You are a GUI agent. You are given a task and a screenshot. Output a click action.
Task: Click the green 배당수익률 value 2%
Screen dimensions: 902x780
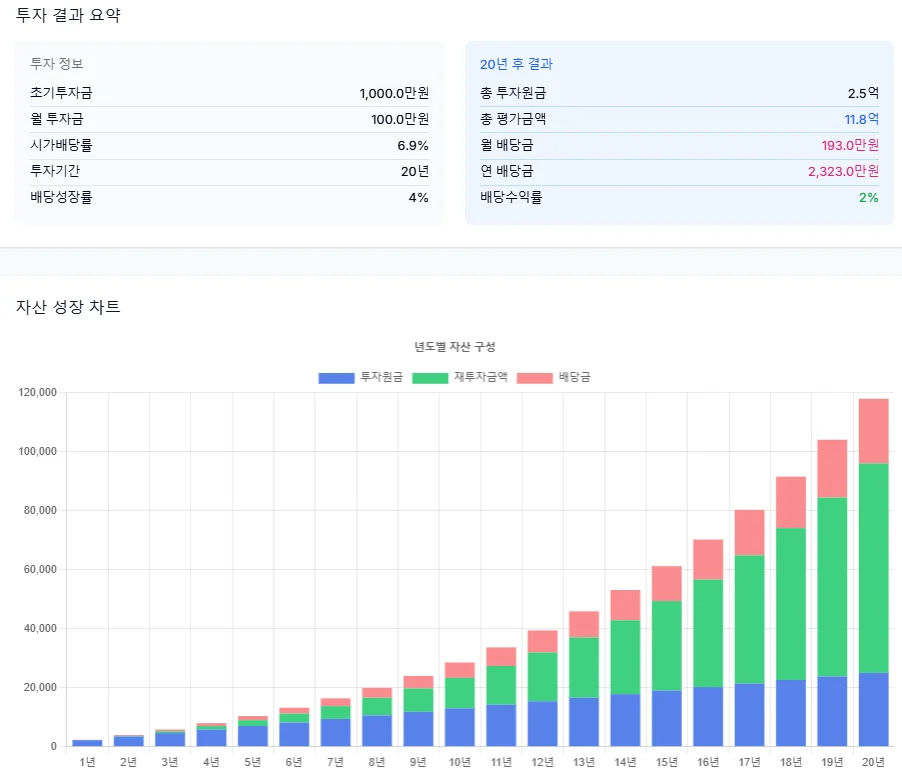click(x=868, y=197)
